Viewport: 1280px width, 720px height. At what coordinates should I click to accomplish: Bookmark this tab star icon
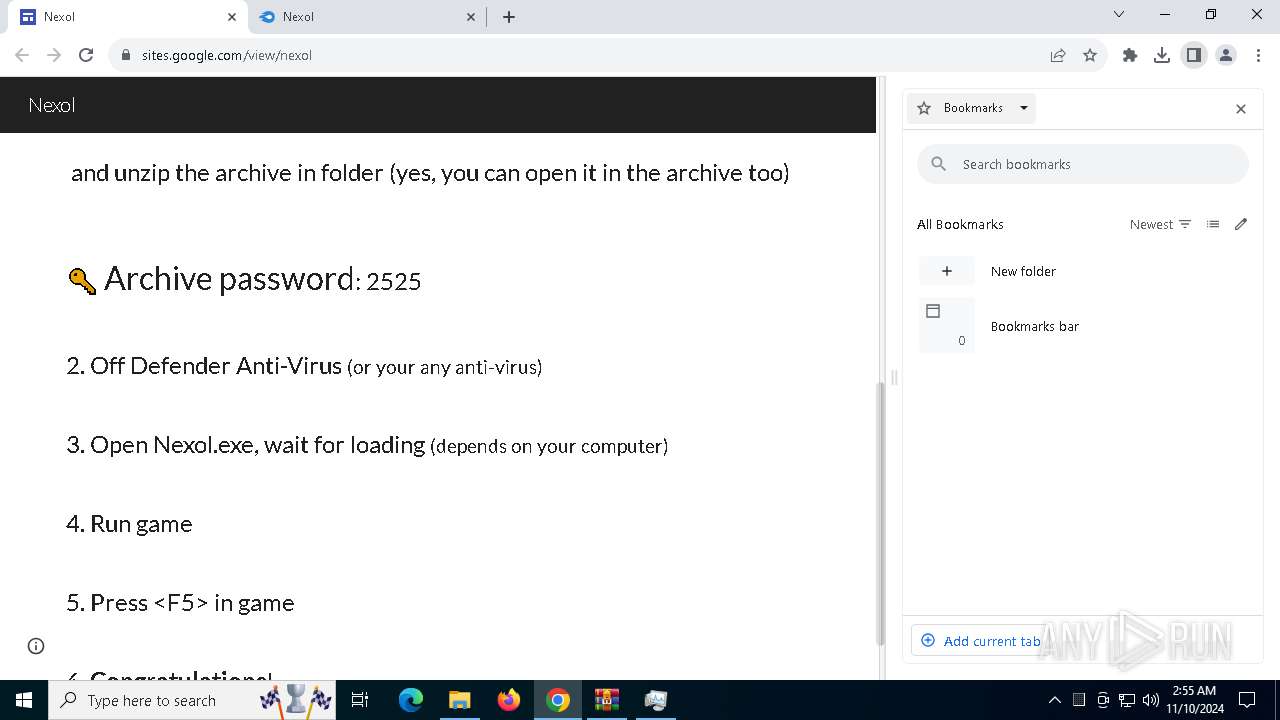(x=1090, y=55)
